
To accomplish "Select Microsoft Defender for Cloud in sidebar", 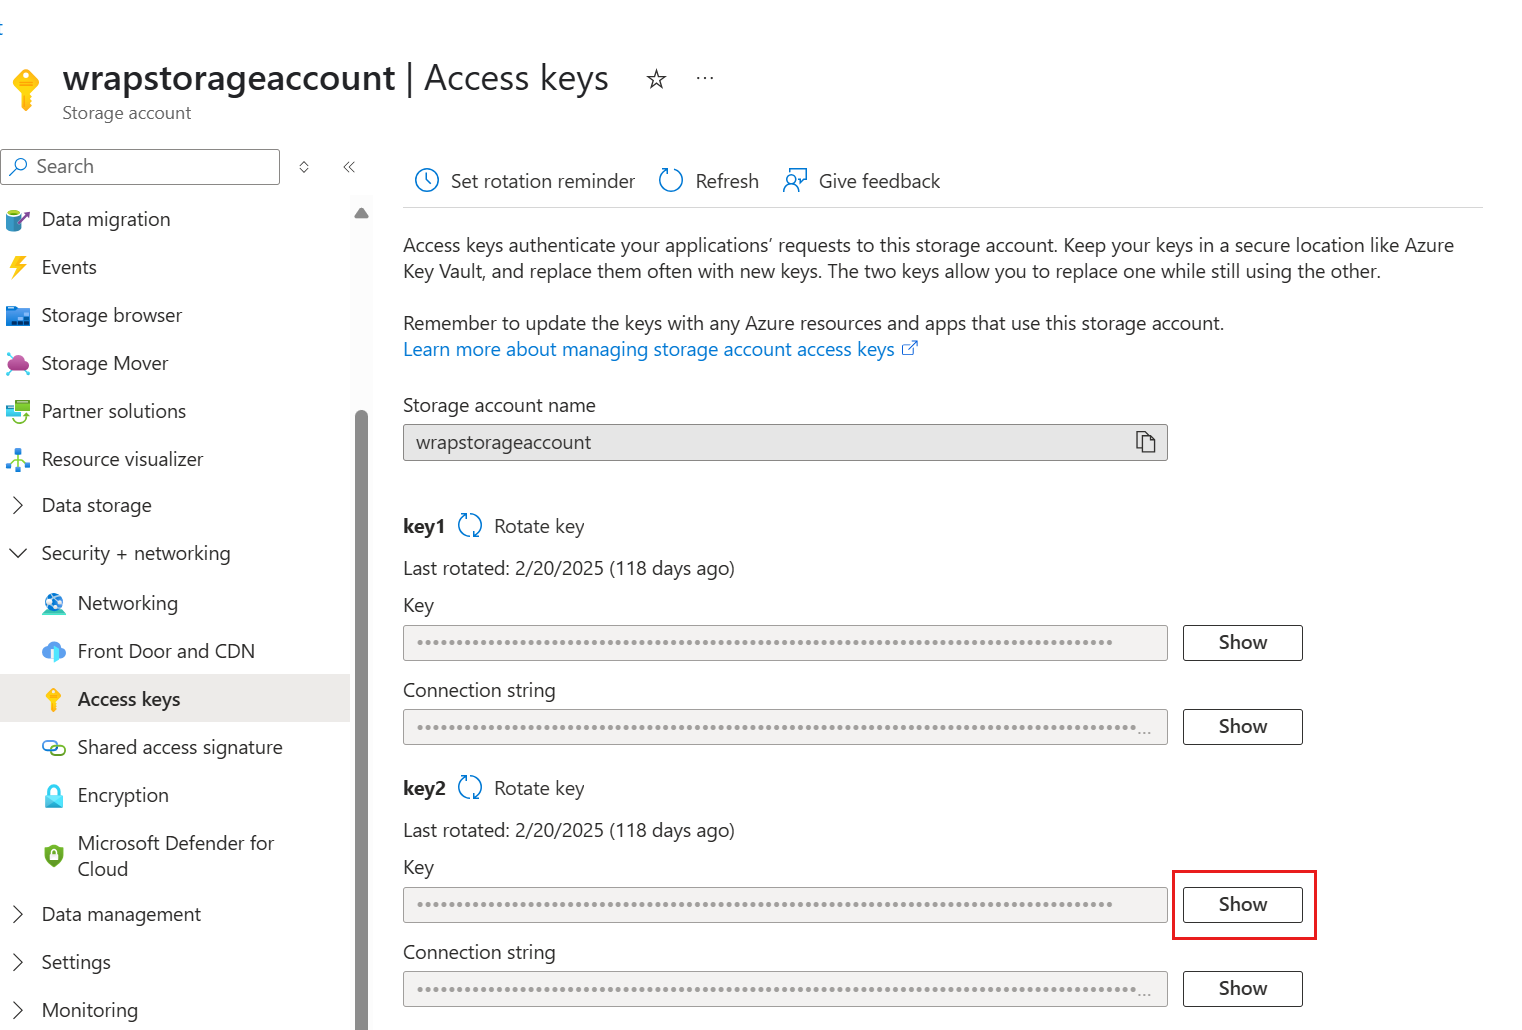I will [175, 856].
